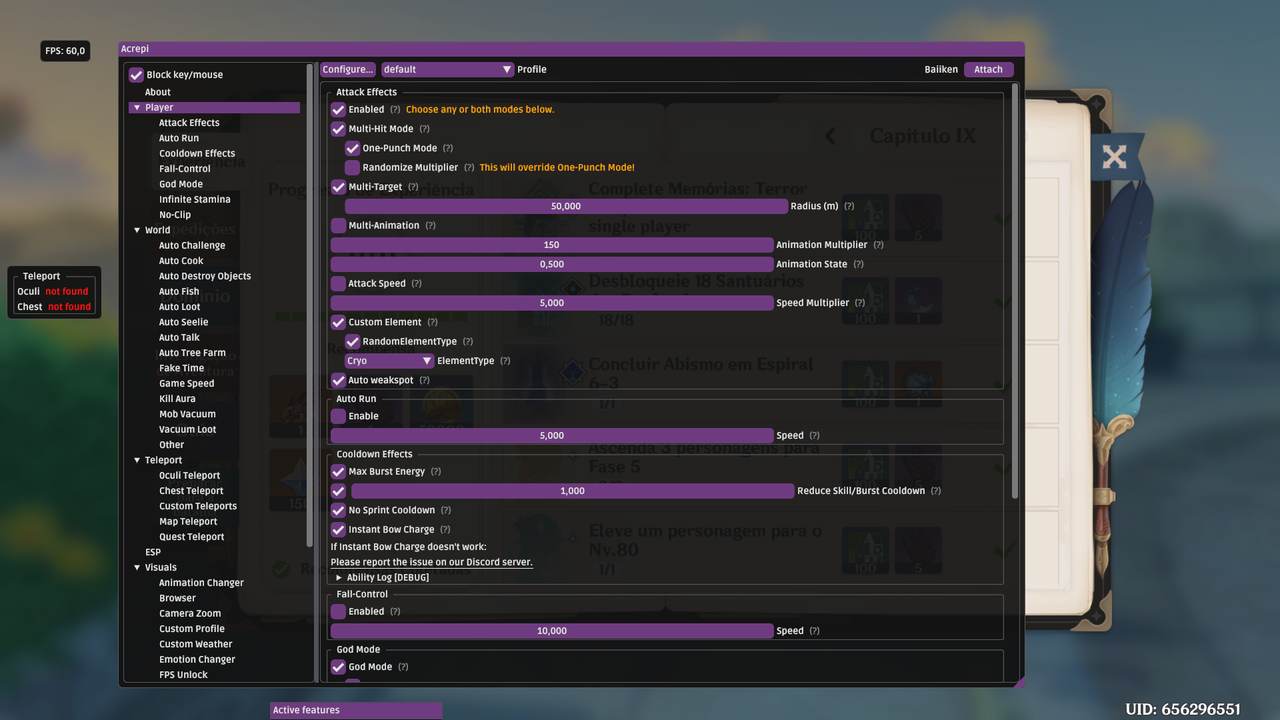
Task: Open FPS Unlock sidebar entry
Action: click(184, 675)
